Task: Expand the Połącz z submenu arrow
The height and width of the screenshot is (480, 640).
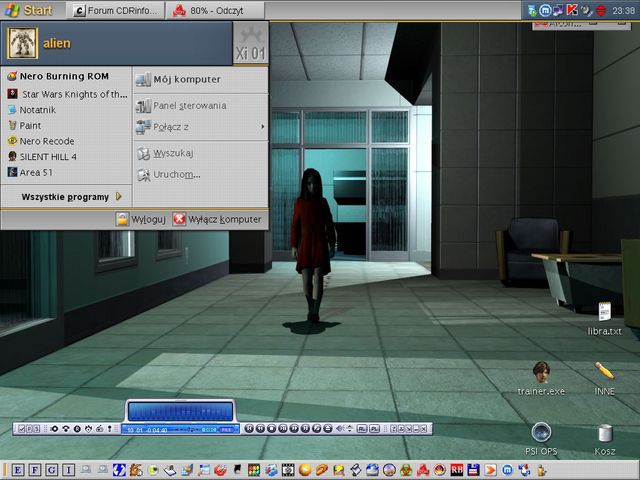Action: [262, 127]
